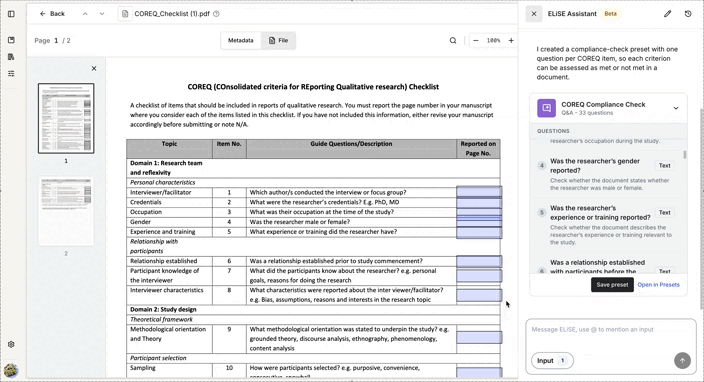704x382 pixels.
Task: Open the Open in Presets link
Action: (658, 285)
